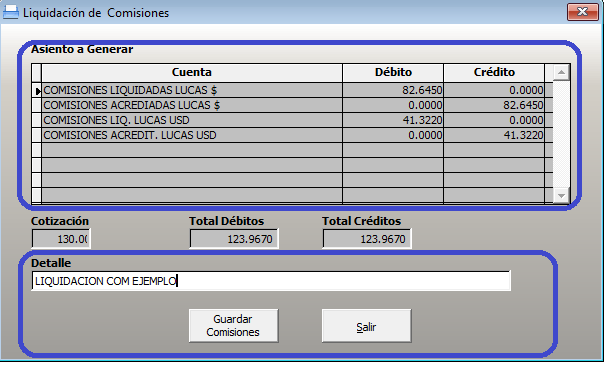Viewport: 610px width, 367px height.
Task: Select row COMISIONES ACREDIADAS LUCAS $
Action: coord(293,105)
